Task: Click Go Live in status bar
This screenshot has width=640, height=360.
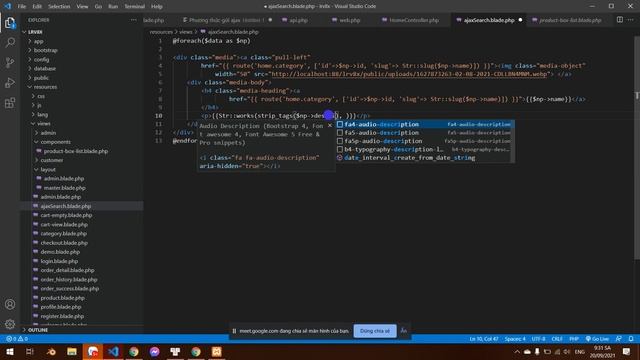Action: tap(597, 339)
